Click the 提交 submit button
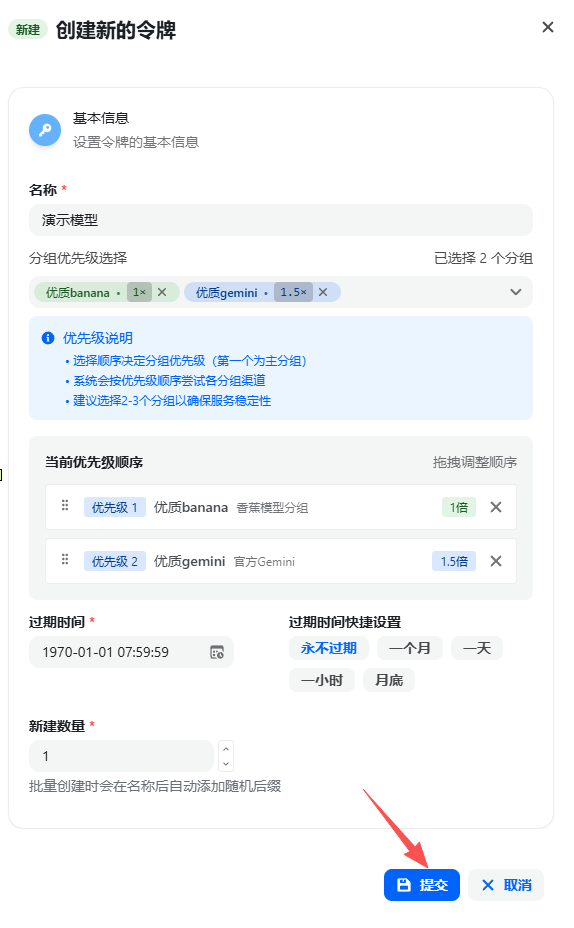Image resolution: width=574 pixels, height=928 pixels. 422,885
